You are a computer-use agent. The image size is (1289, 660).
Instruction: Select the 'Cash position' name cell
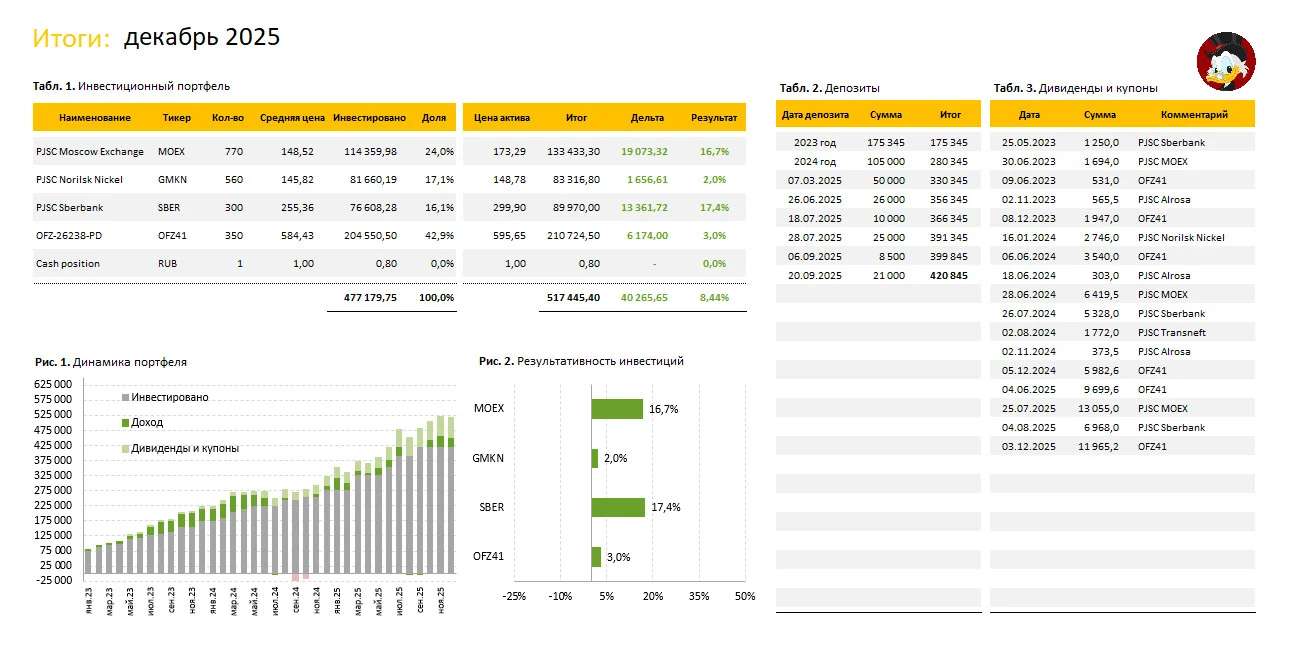point(66,264)
